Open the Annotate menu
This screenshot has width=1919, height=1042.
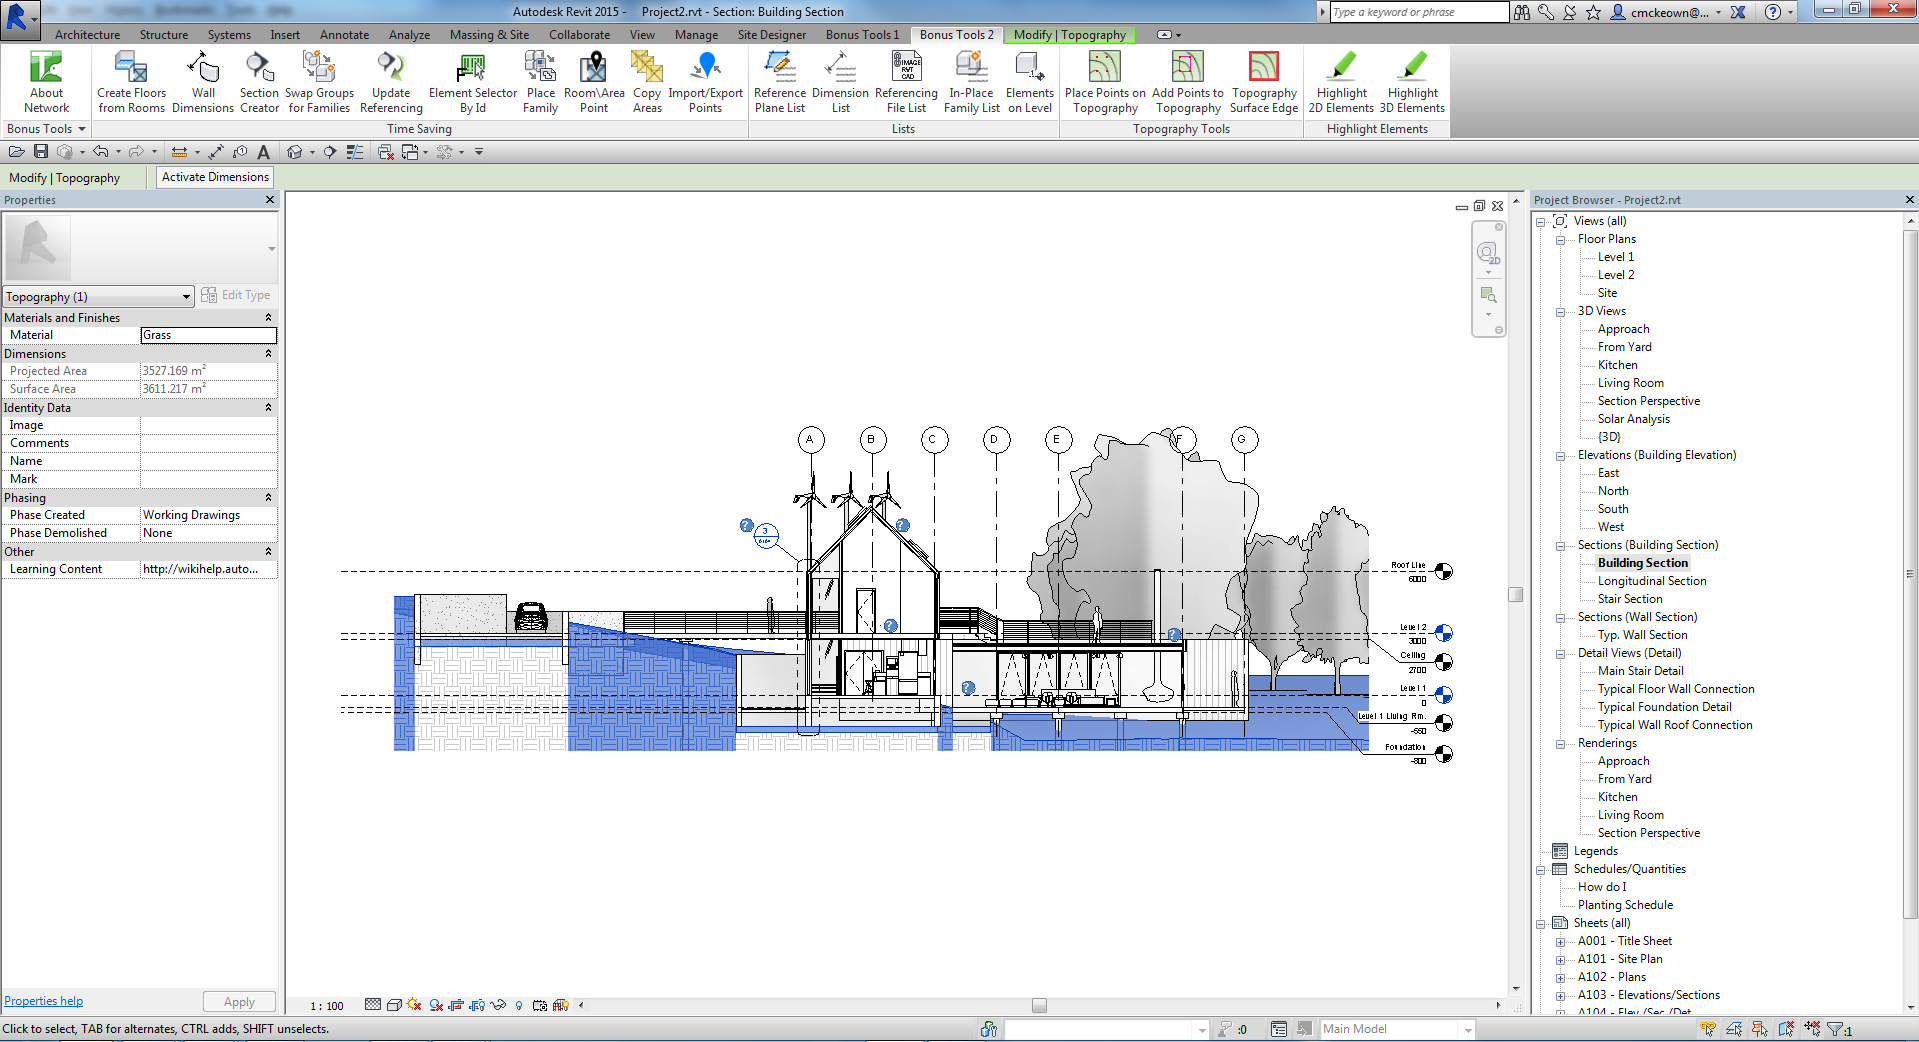(344, 34)
